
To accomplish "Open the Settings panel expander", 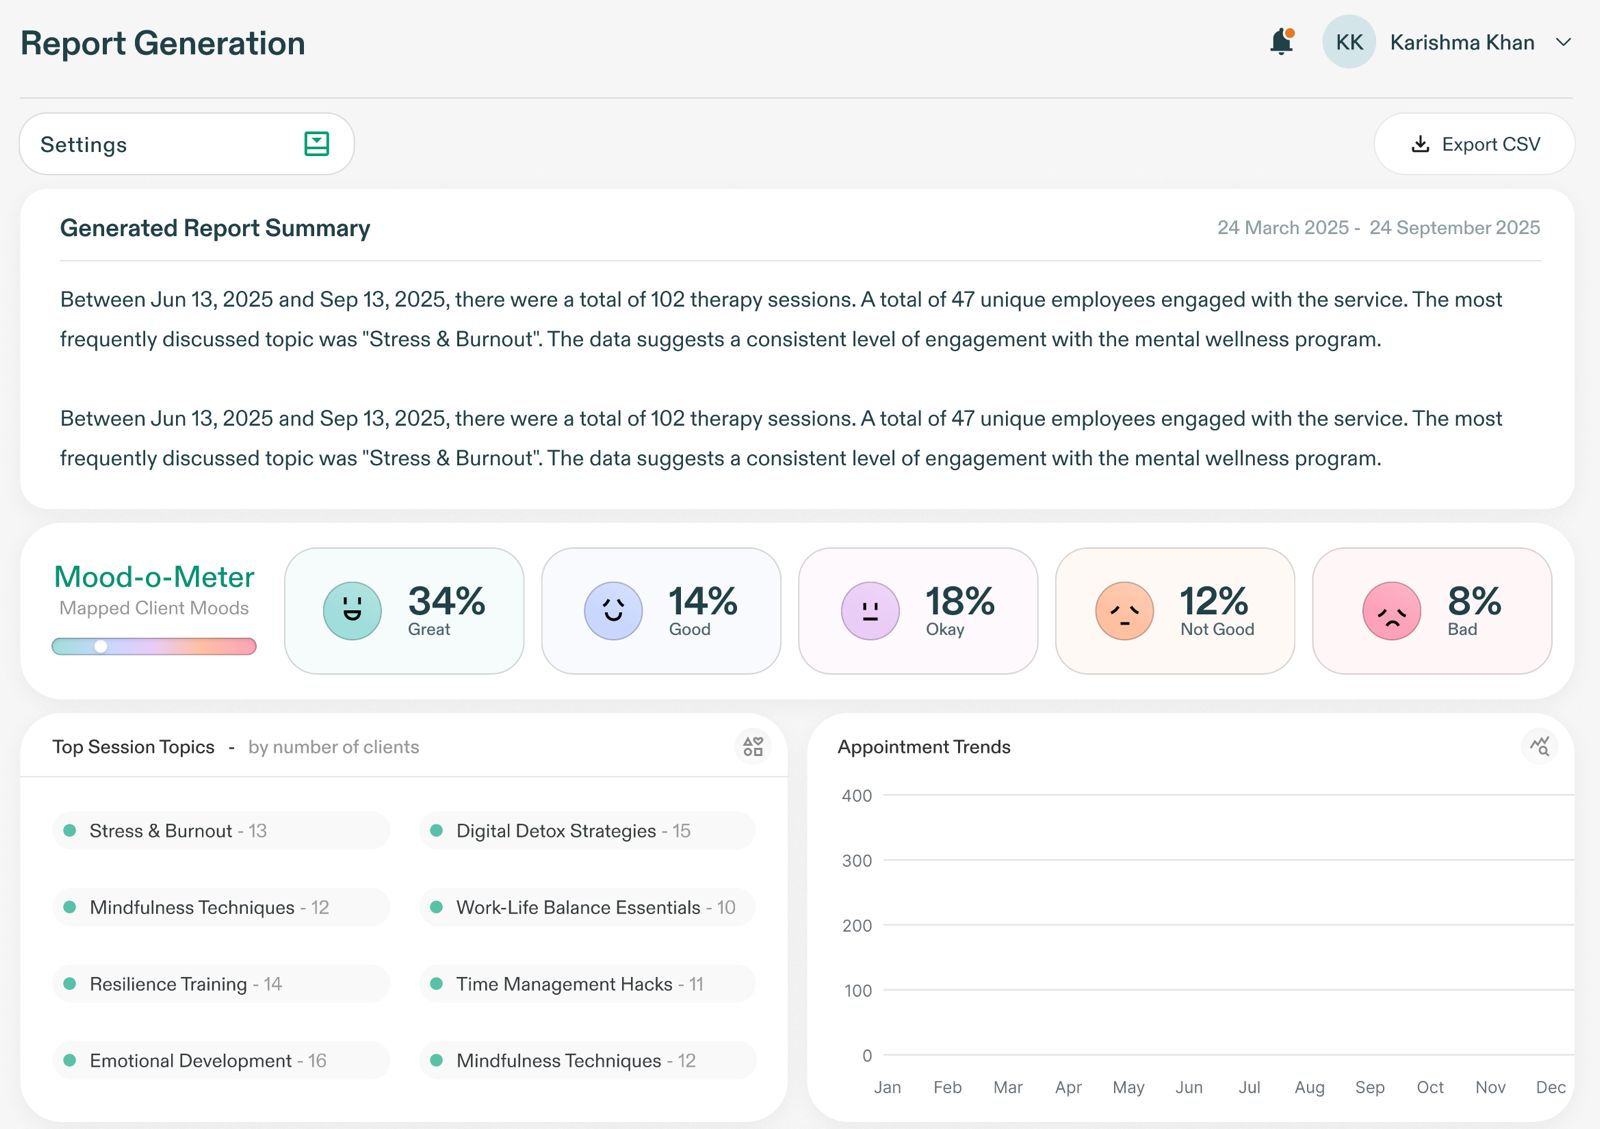I will 316,144.
